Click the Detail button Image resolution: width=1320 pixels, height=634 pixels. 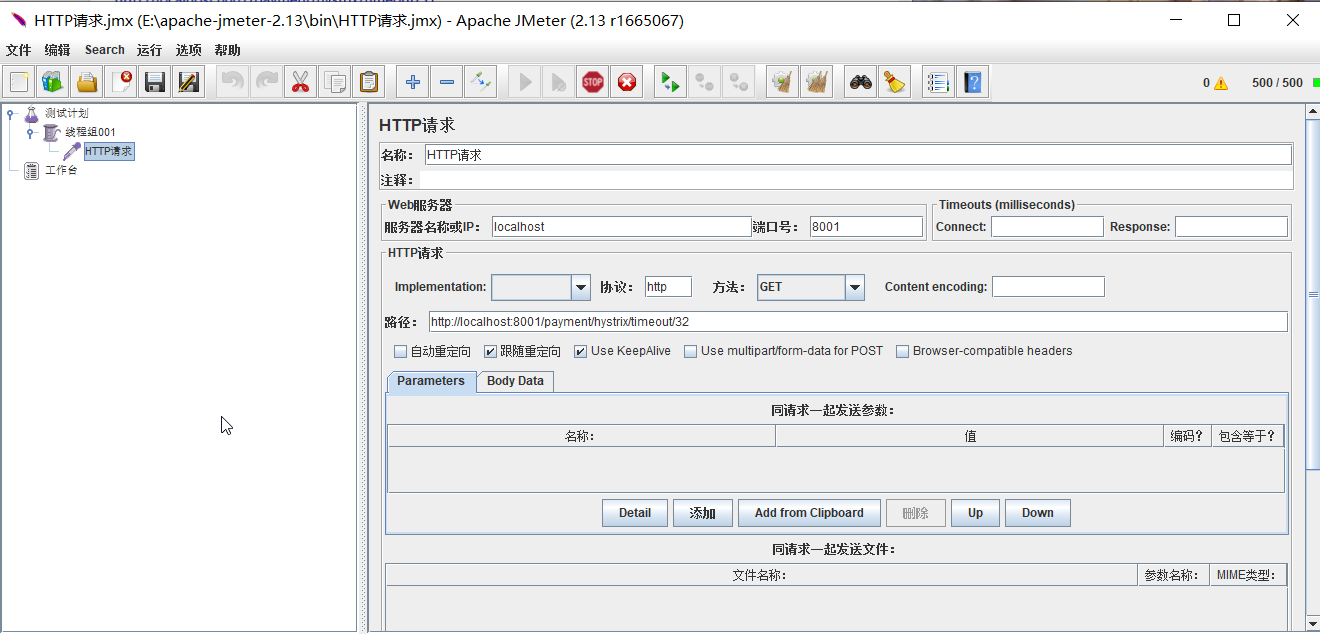(x=635, y=513)
